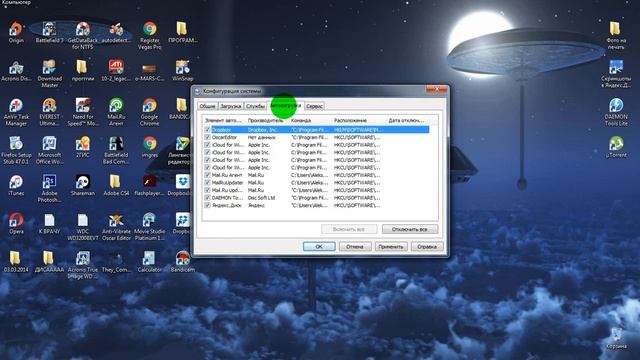The width and height of the screenshot is (640, 360).
Task: Uncheck DAEMON To... startup checkbox
Action: coord(207,198)
